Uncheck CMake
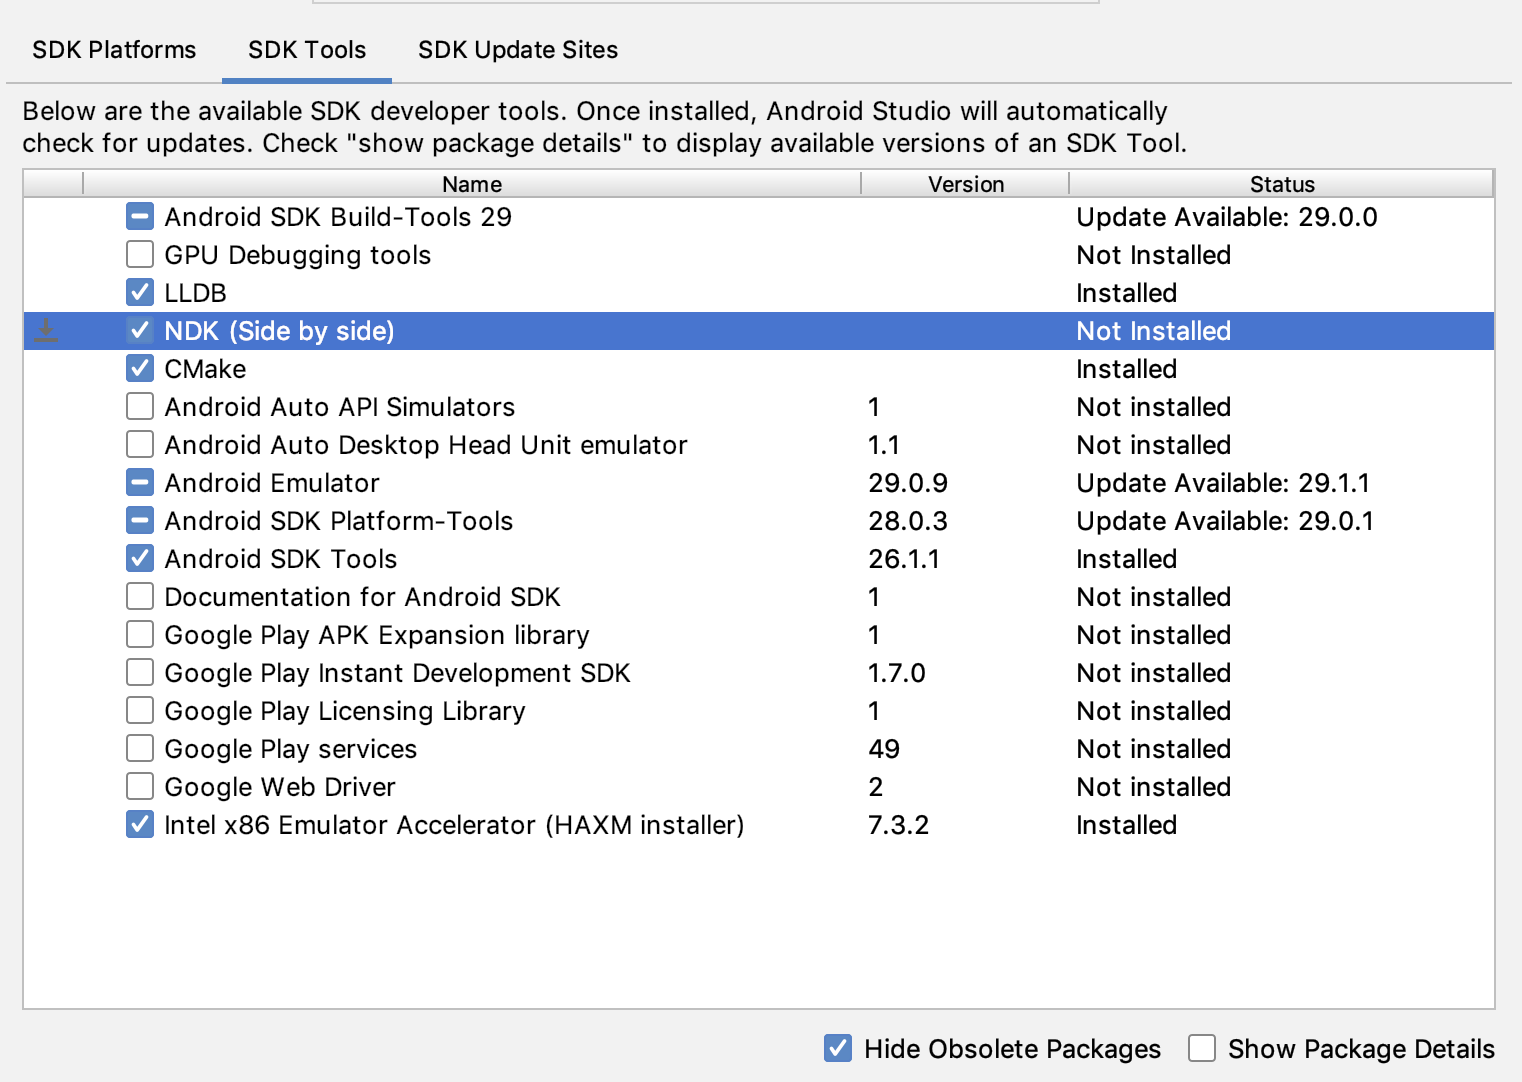Viewport: 1522px width, 1082px height. (x=139, y=368)
